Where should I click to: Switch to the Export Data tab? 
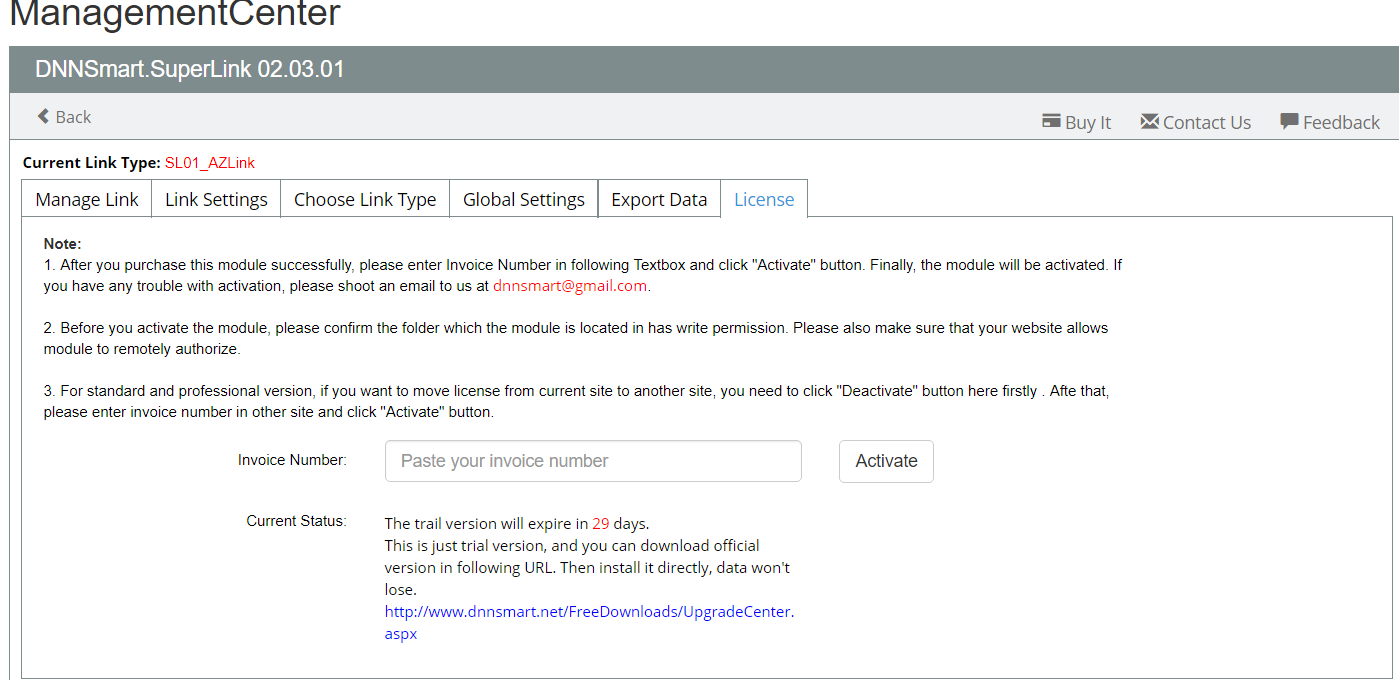[659, 199]
